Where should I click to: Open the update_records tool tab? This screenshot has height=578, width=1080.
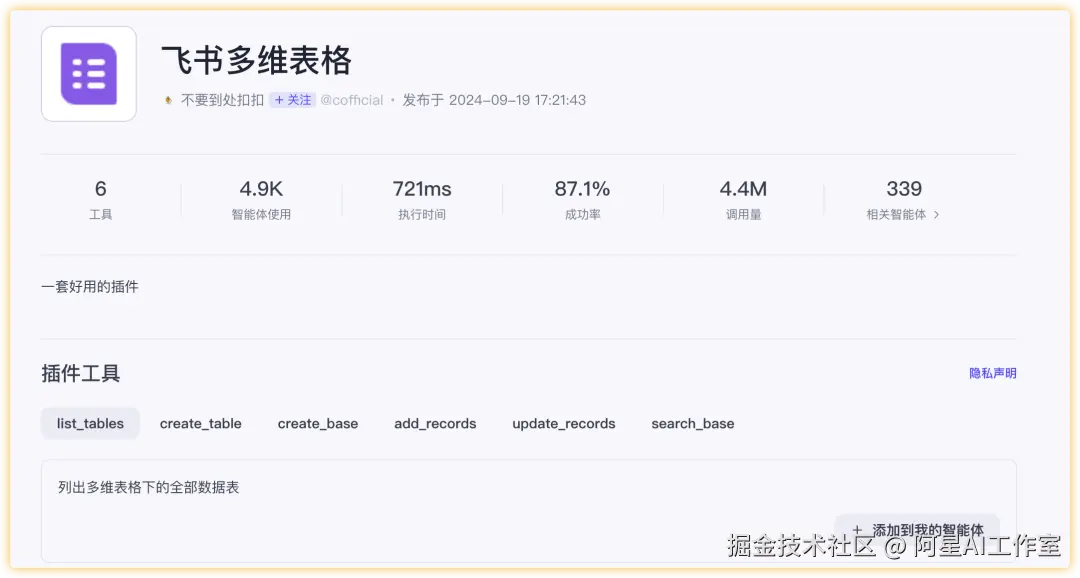point(563,424)
